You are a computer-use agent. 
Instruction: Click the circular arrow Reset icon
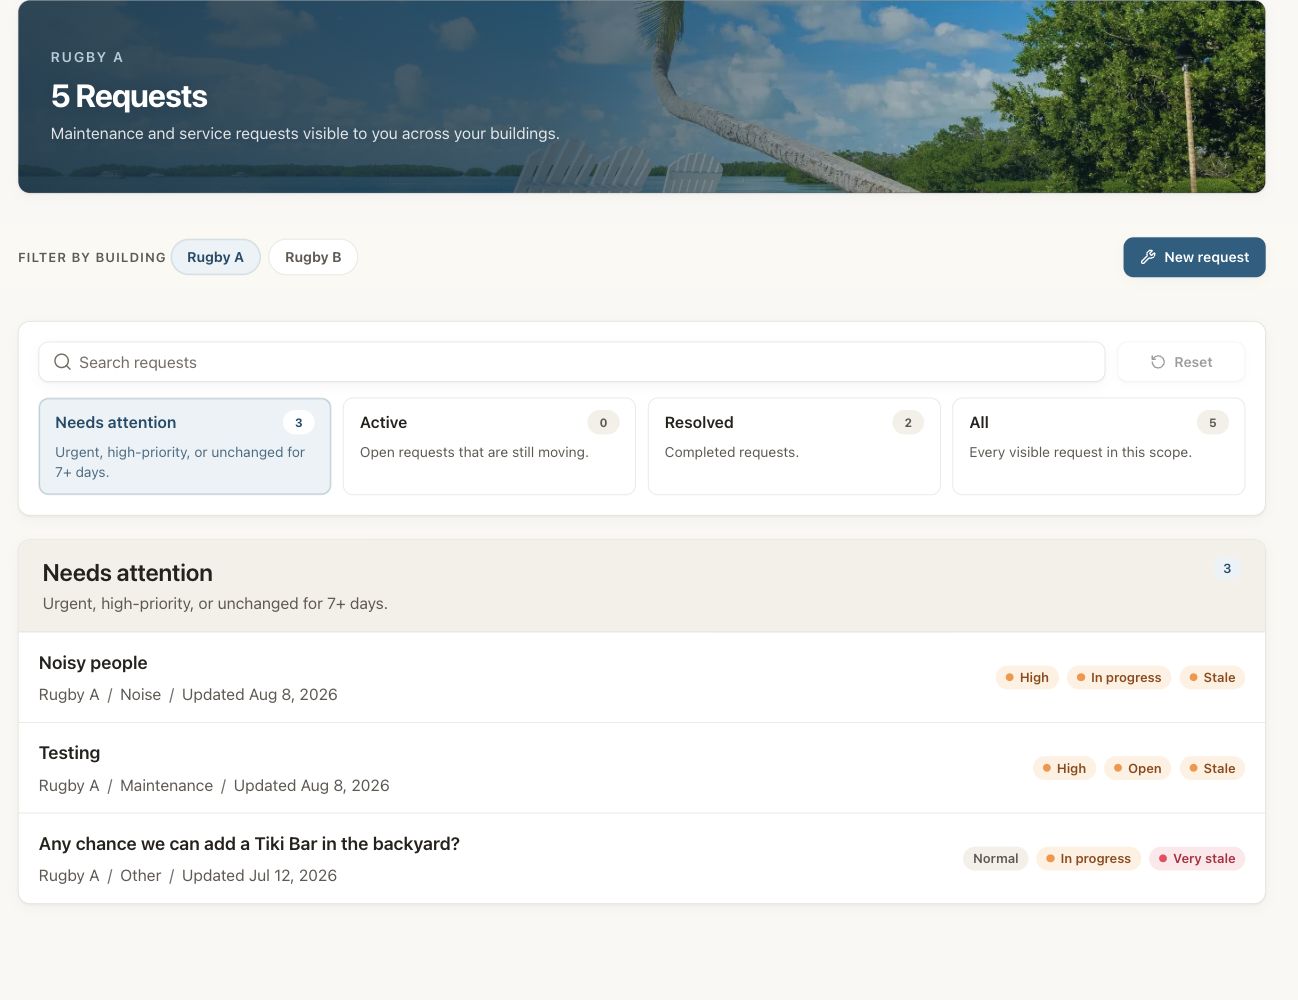[1158, 362]
